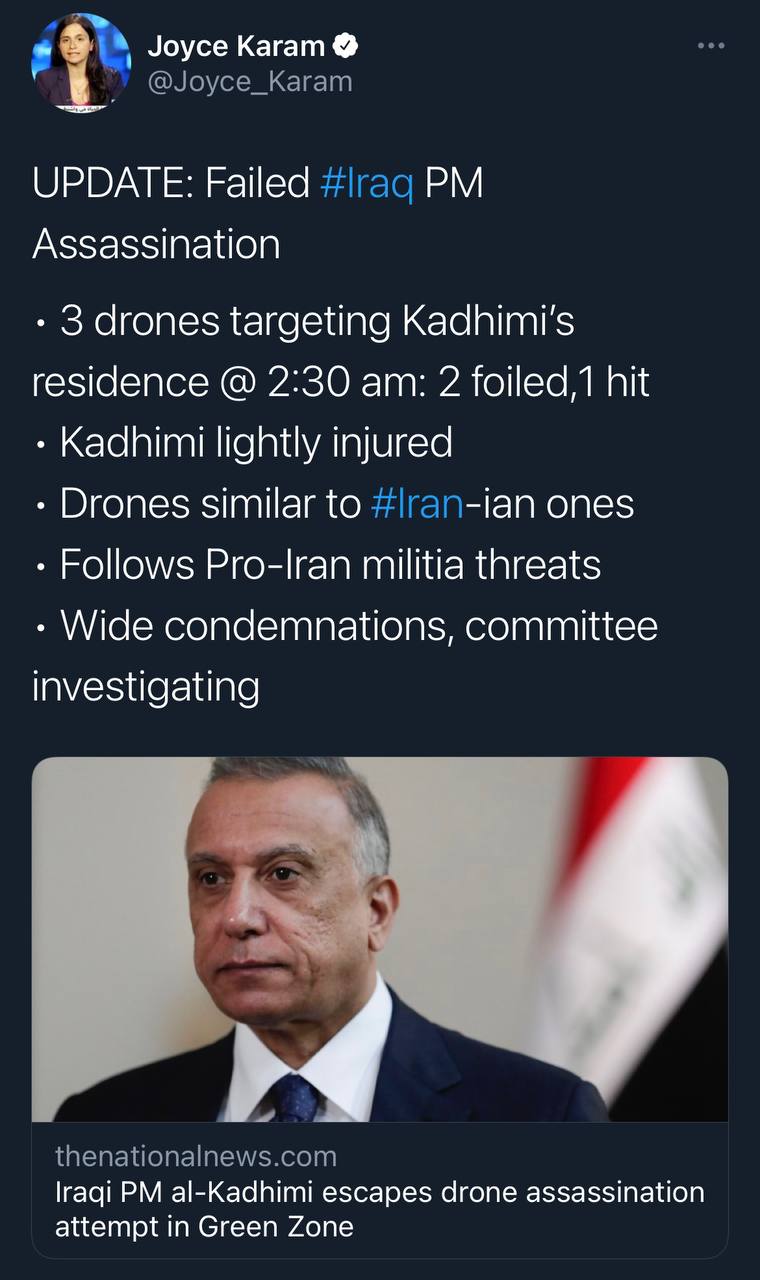The image size is (760, 1280).
Task: Tap the 'UPDATE: Failed' tweet text
Action: (x=170, y=184)
